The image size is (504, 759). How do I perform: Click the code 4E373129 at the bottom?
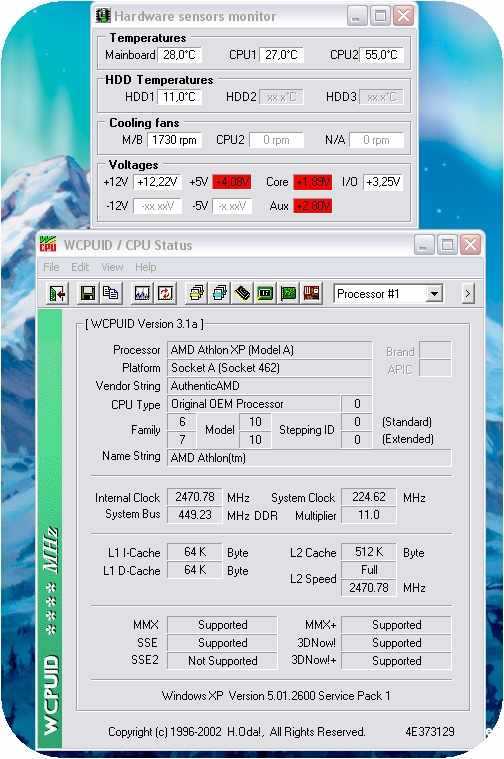[430, 731]
